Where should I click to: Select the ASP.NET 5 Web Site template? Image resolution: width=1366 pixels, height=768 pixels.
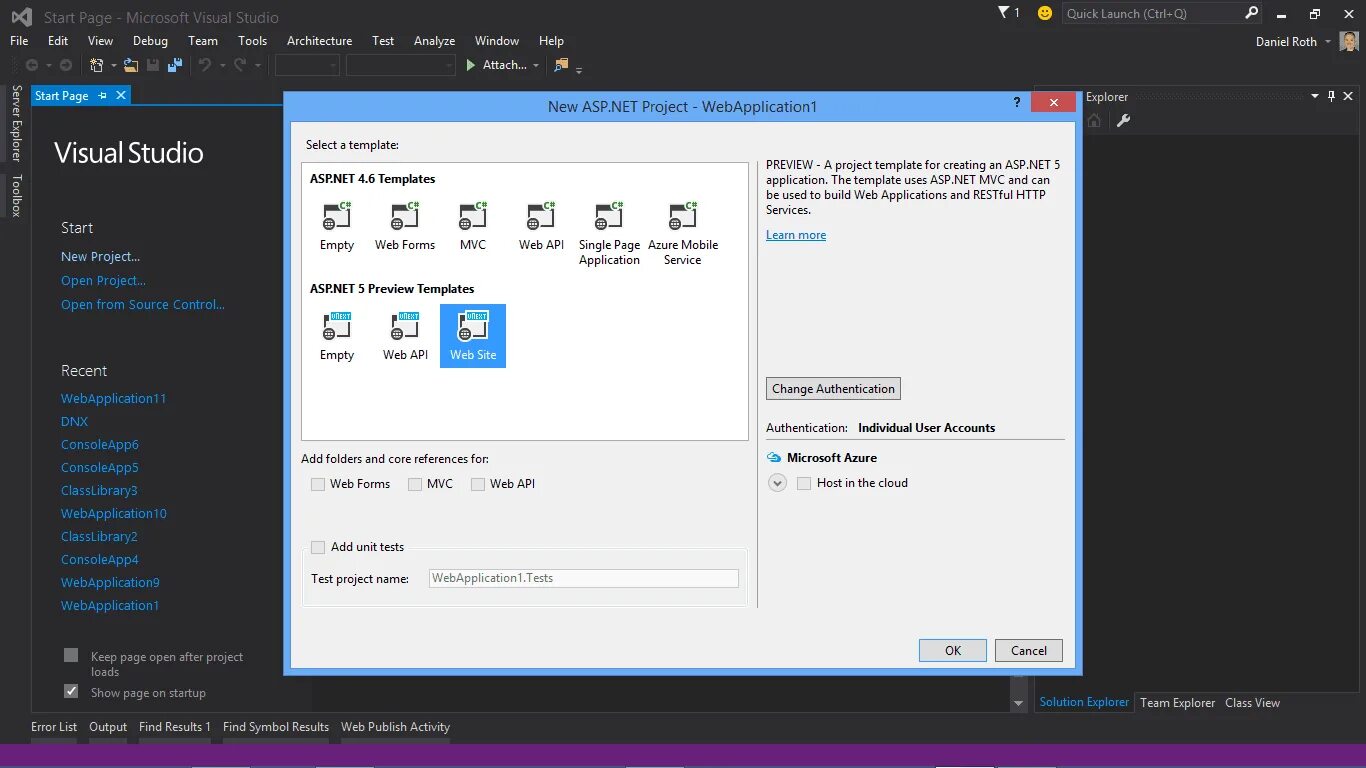[473, 336]
